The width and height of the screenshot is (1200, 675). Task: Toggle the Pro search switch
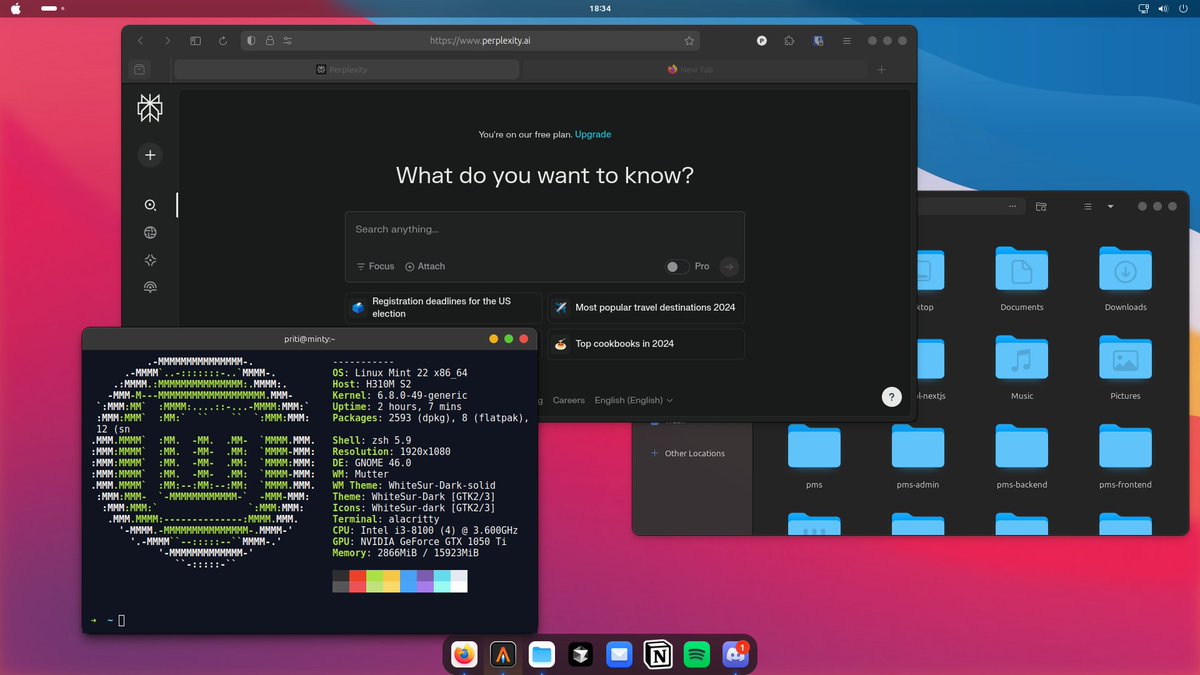(677, 266)
